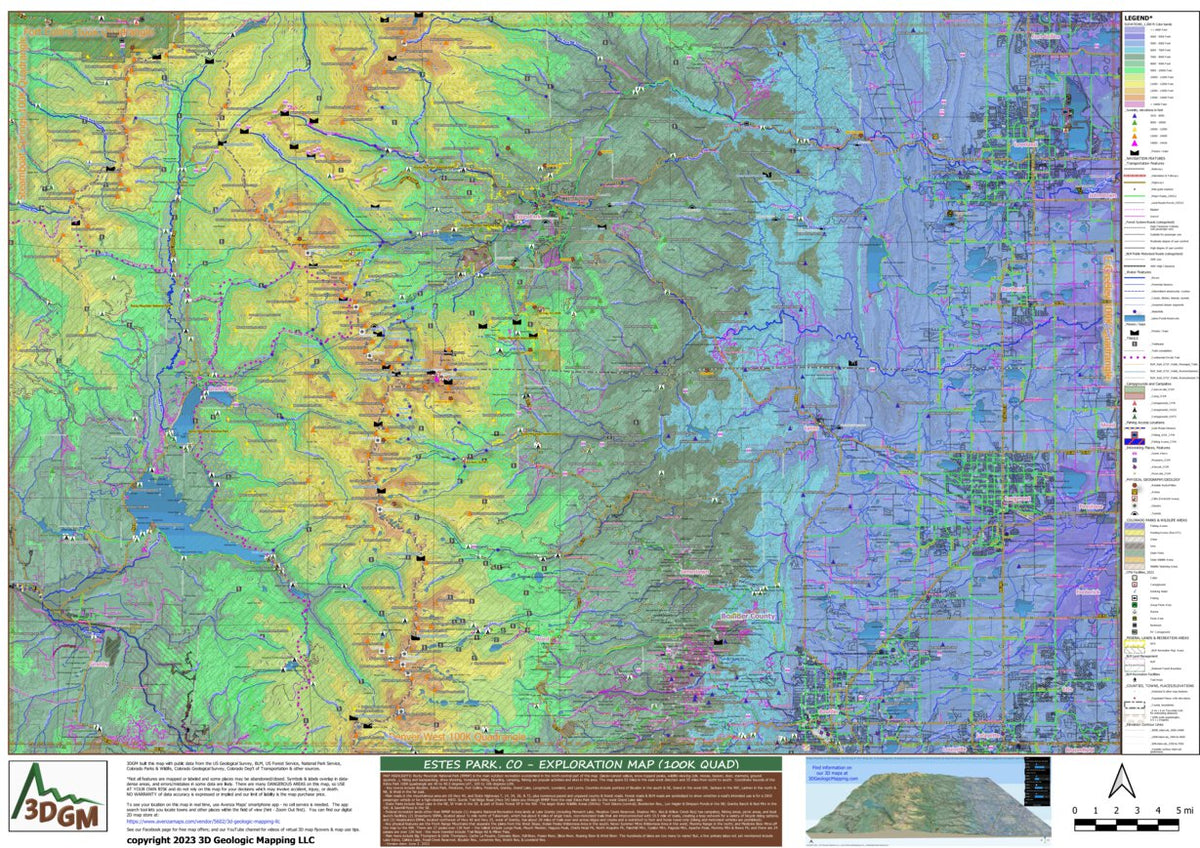This screenshot has height=848, width=1200.
Task: Click the LEGEND header at top right
Action: pos(1140,17)
